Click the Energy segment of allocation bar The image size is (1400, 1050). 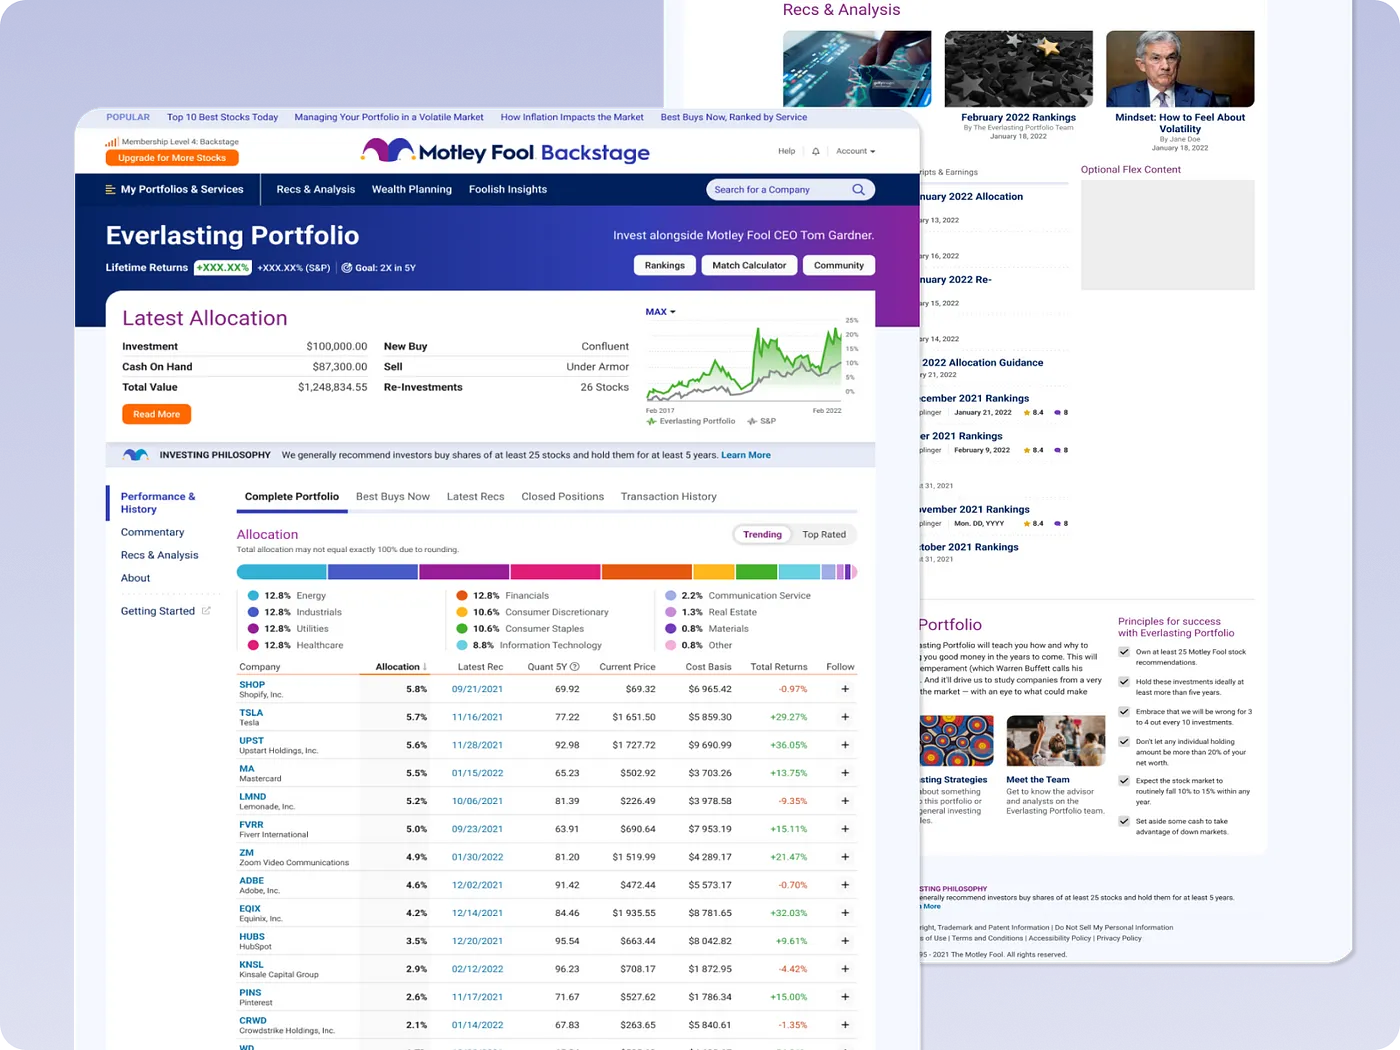pos(281,572)
